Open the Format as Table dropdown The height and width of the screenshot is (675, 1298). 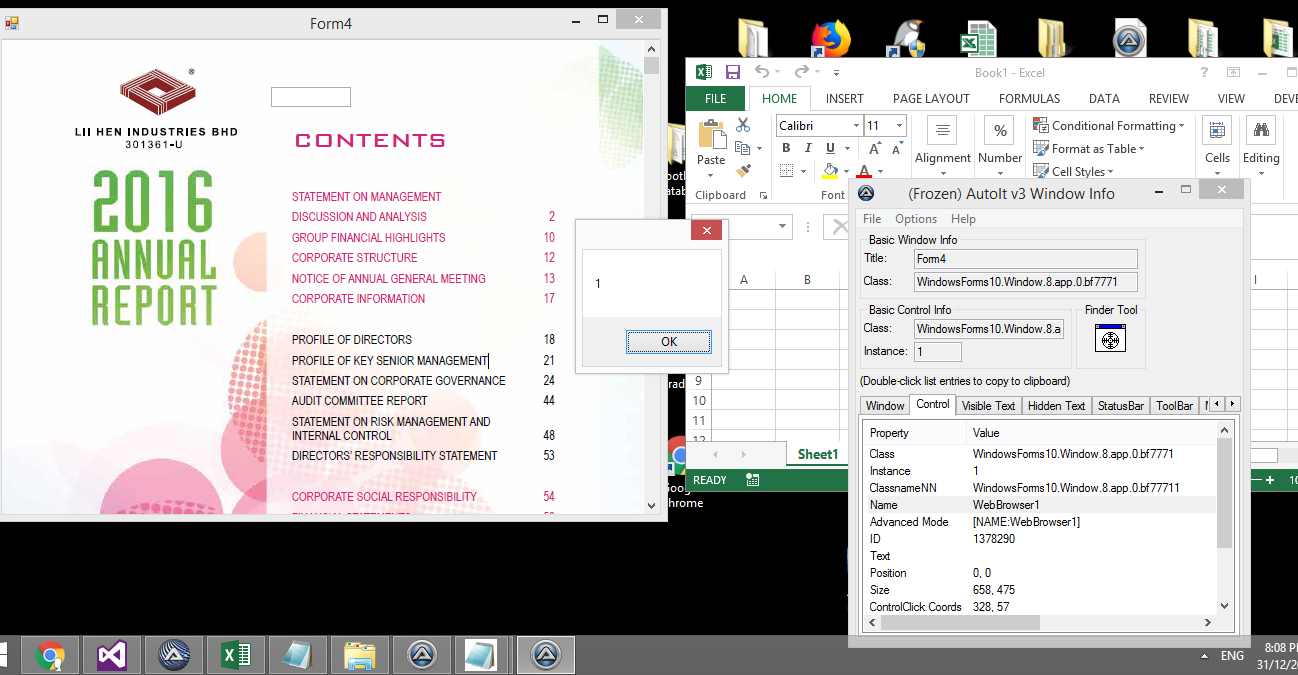pyautogui.click(x=1089, y=149)
